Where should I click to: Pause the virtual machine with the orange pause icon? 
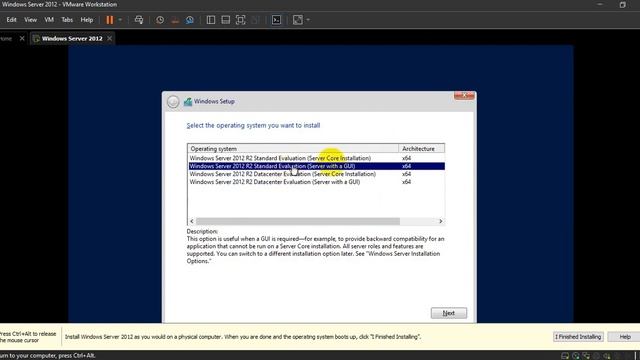(x=110, y=20)
